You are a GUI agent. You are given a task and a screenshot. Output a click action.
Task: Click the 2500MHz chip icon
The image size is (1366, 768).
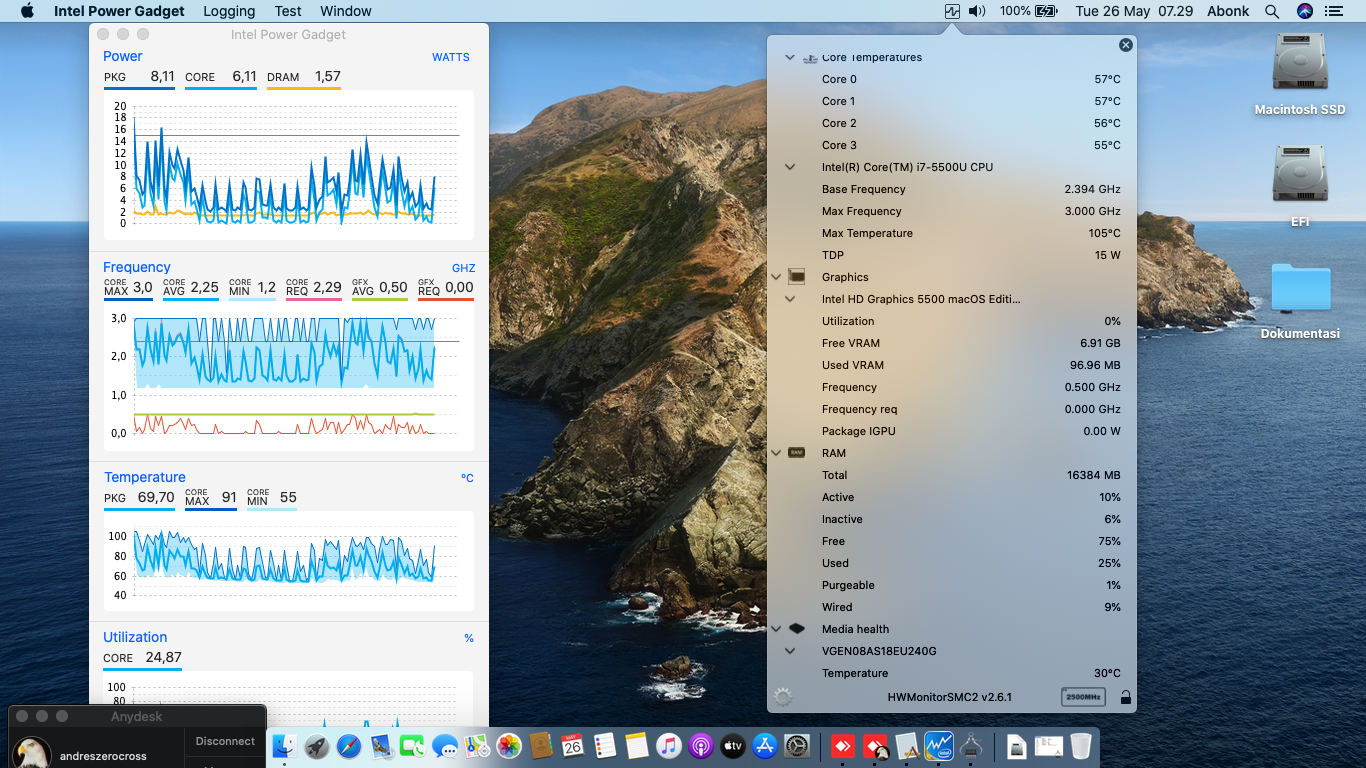(1083, 697)
